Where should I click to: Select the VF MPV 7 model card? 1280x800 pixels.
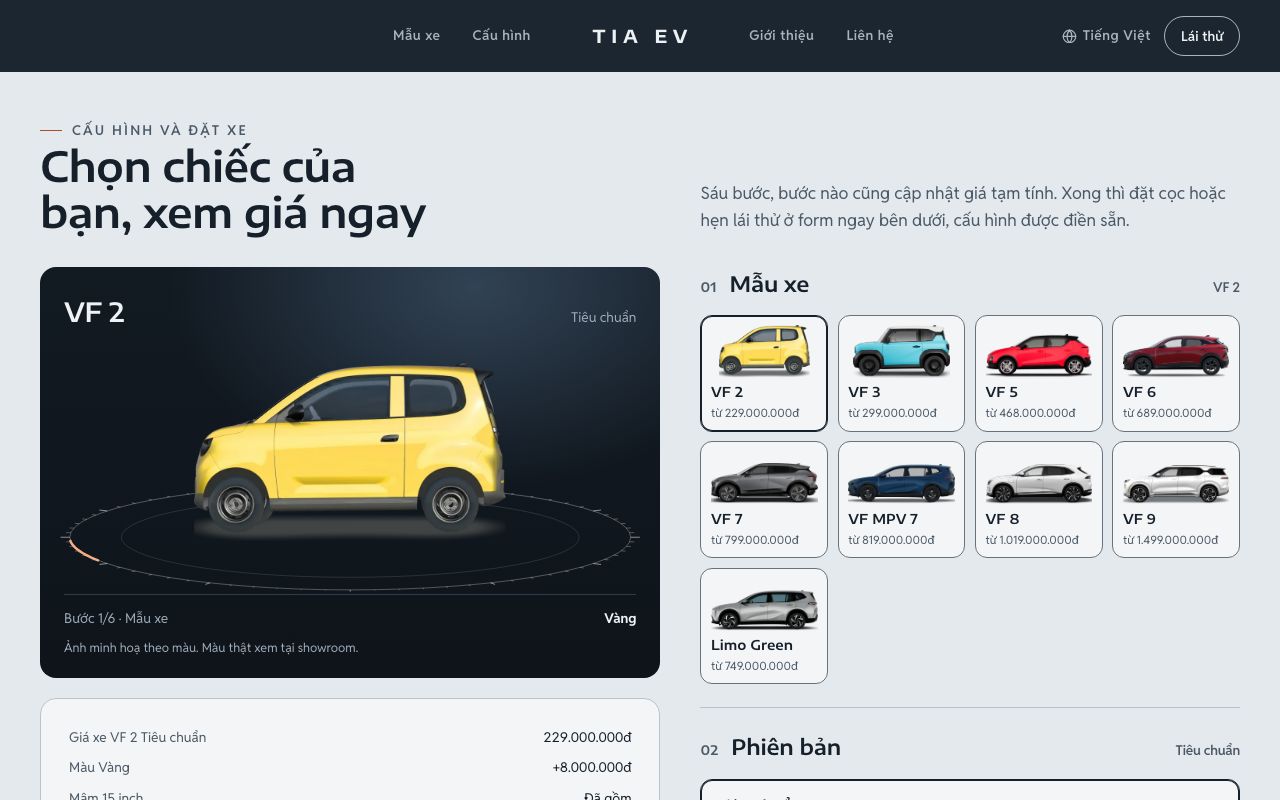click(901, 500)
